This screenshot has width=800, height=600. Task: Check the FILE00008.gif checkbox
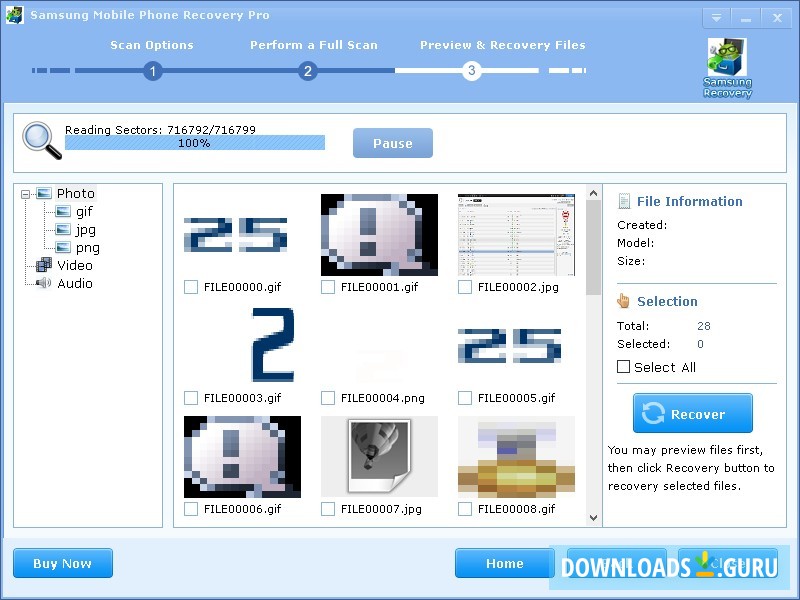465,509
